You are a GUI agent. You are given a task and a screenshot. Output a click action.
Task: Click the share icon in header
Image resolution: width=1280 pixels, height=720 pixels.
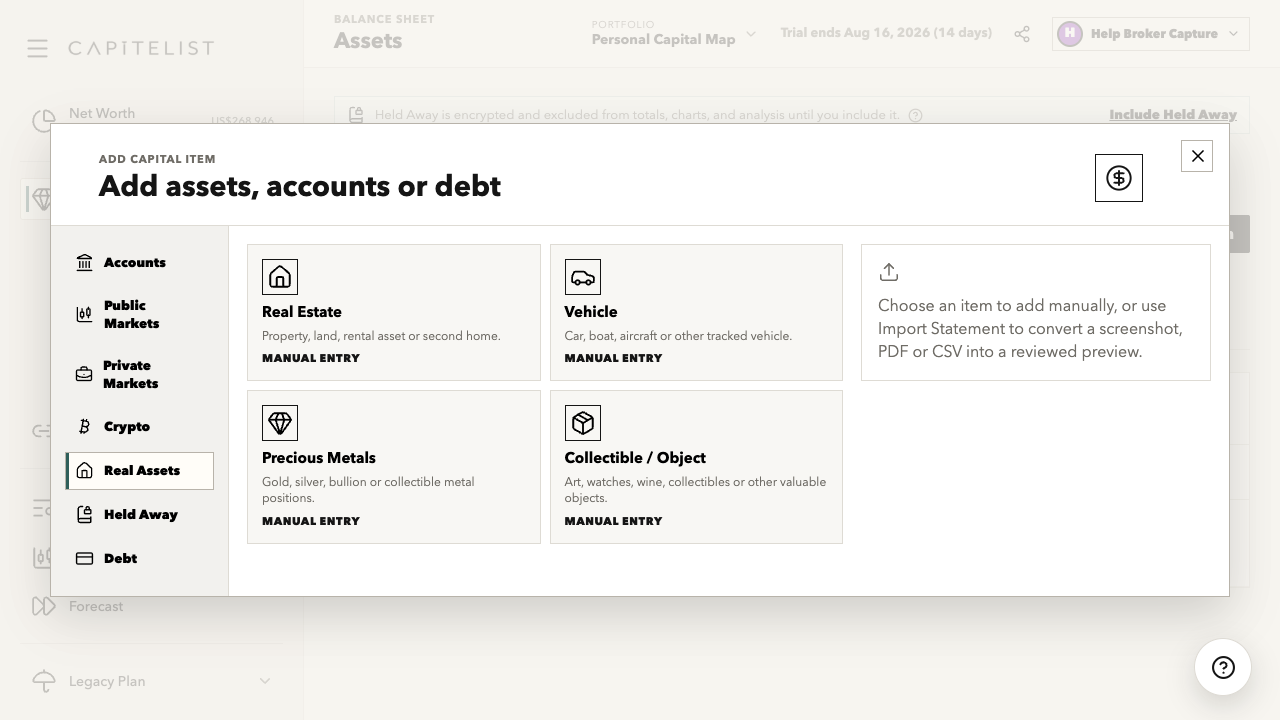(1022, 34)
